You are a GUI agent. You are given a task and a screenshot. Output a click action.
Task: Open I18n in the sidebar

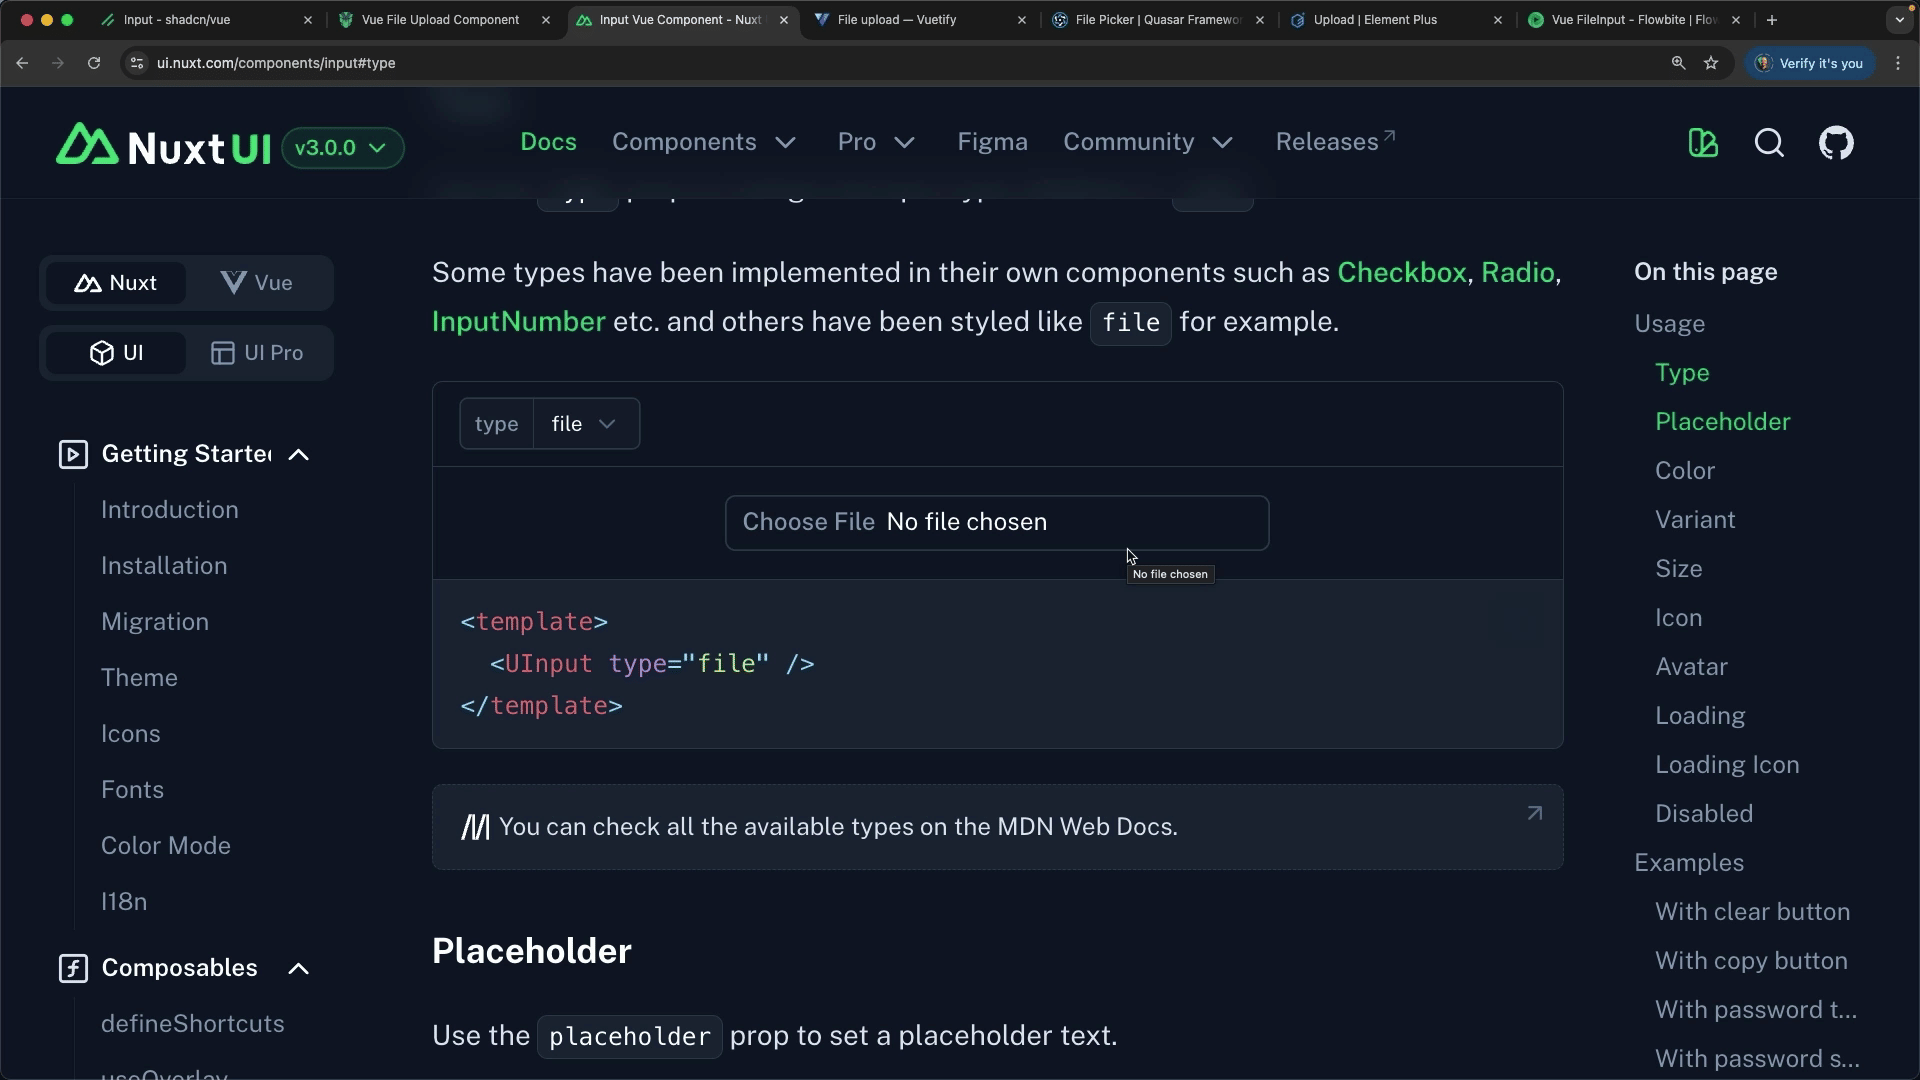coord(124,902)
